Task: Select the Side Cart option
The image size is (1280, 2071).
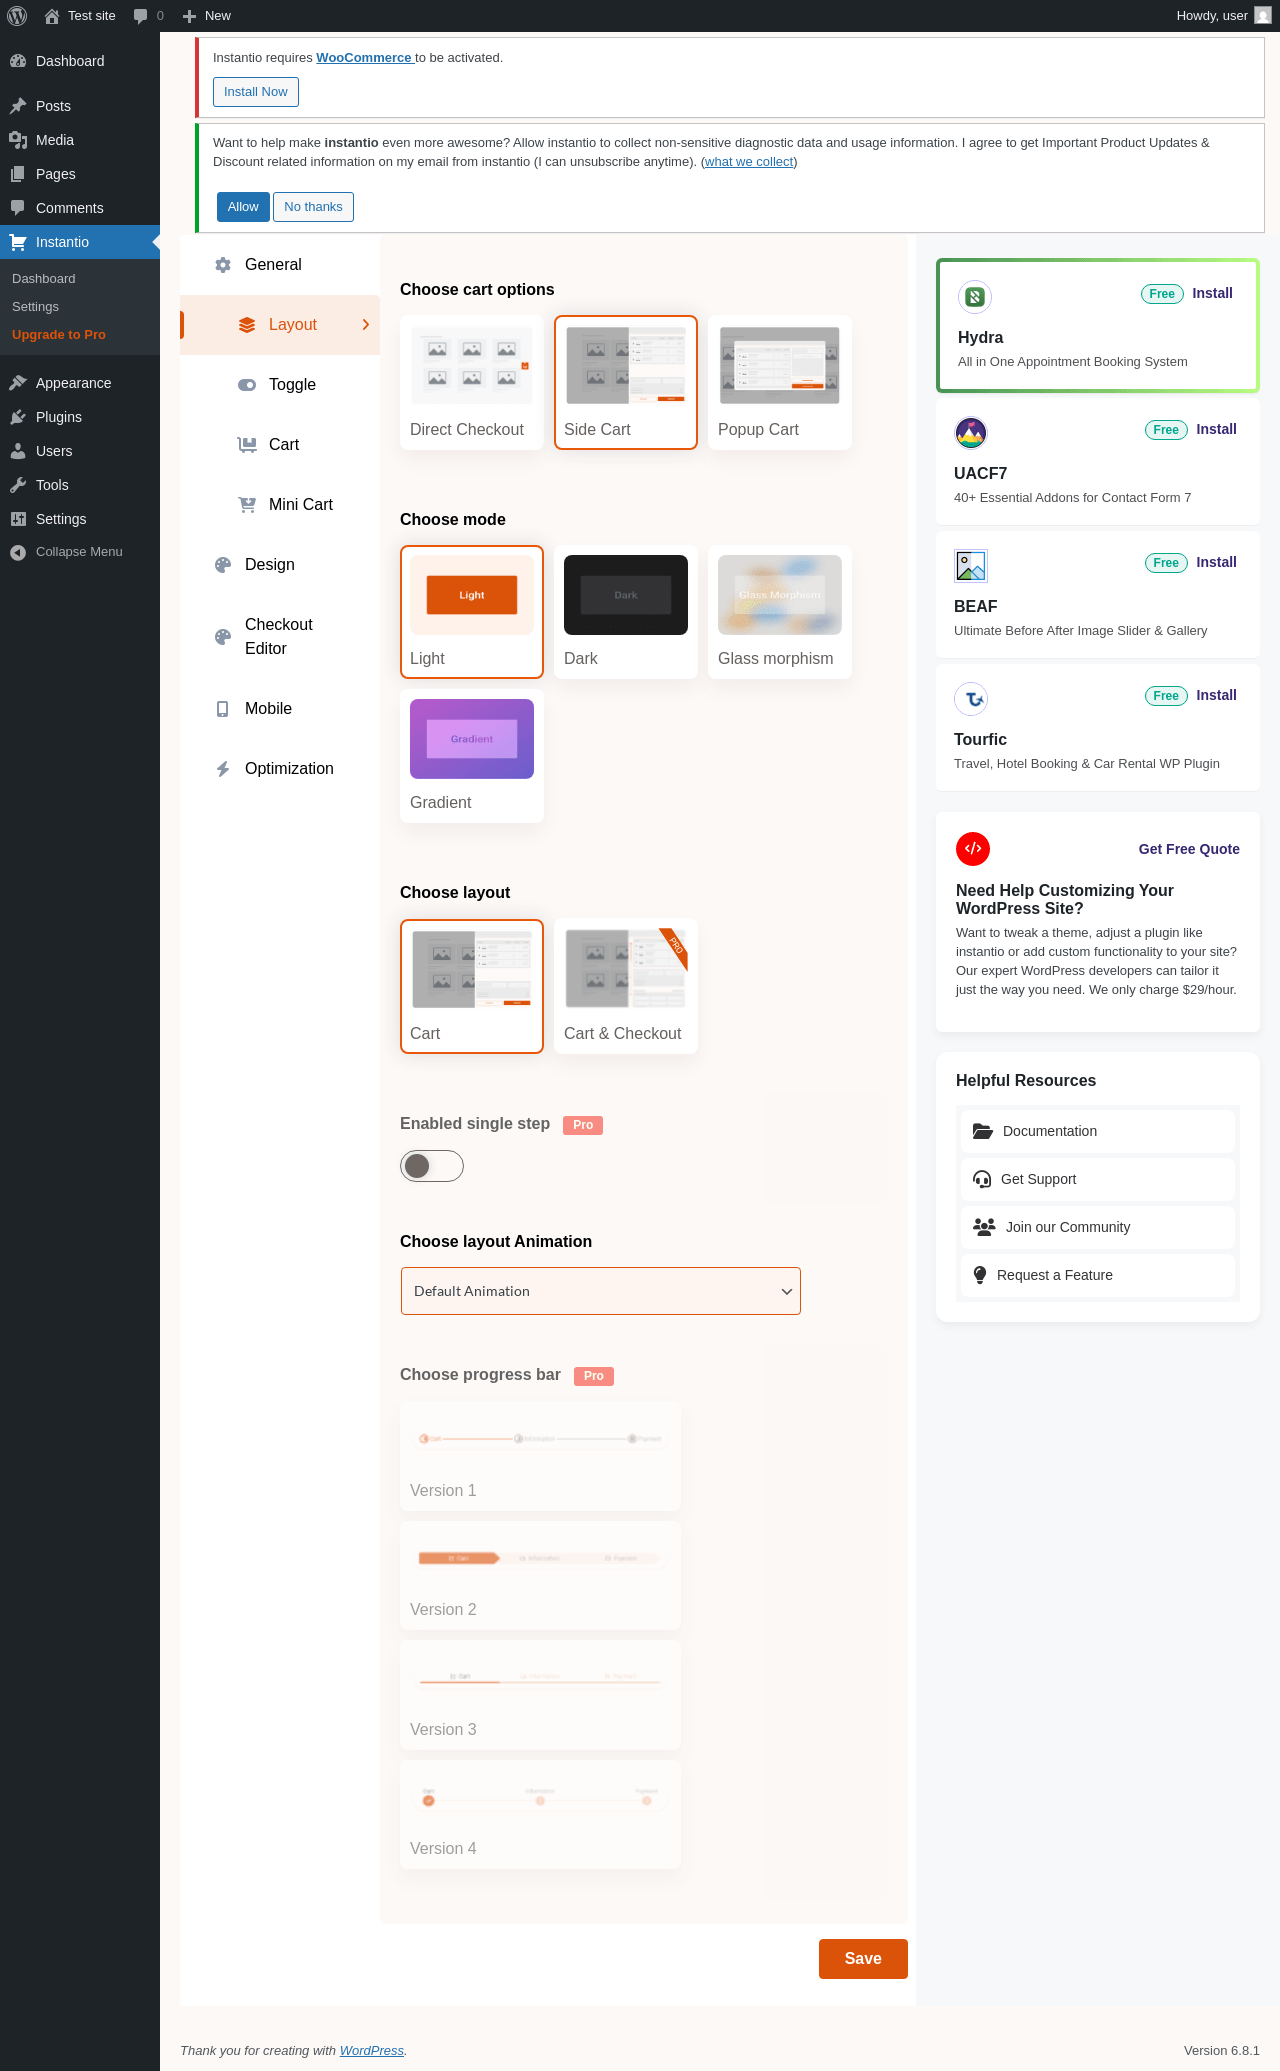Action: (x=626, y=382)
